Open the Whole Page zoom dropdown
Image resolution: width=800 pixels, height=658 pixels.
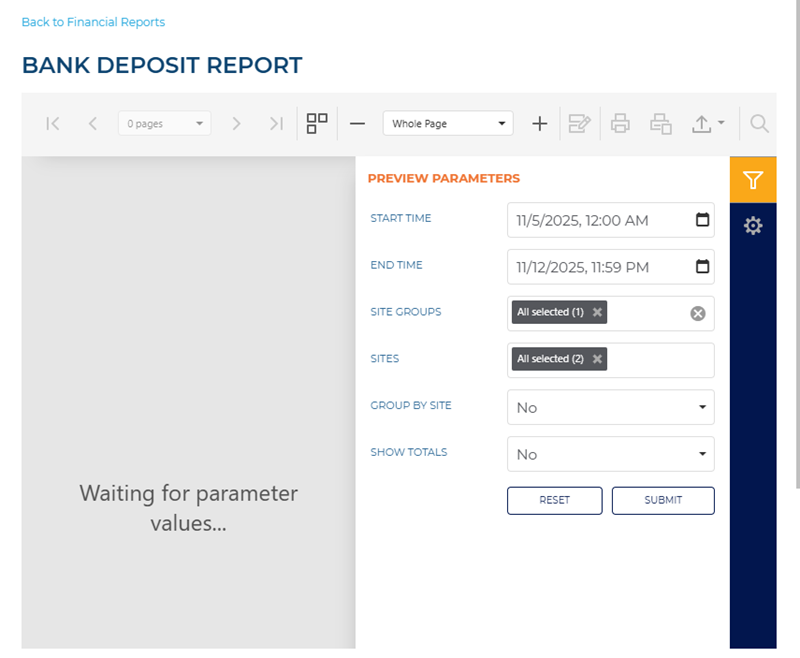click(x=447, y=124)
